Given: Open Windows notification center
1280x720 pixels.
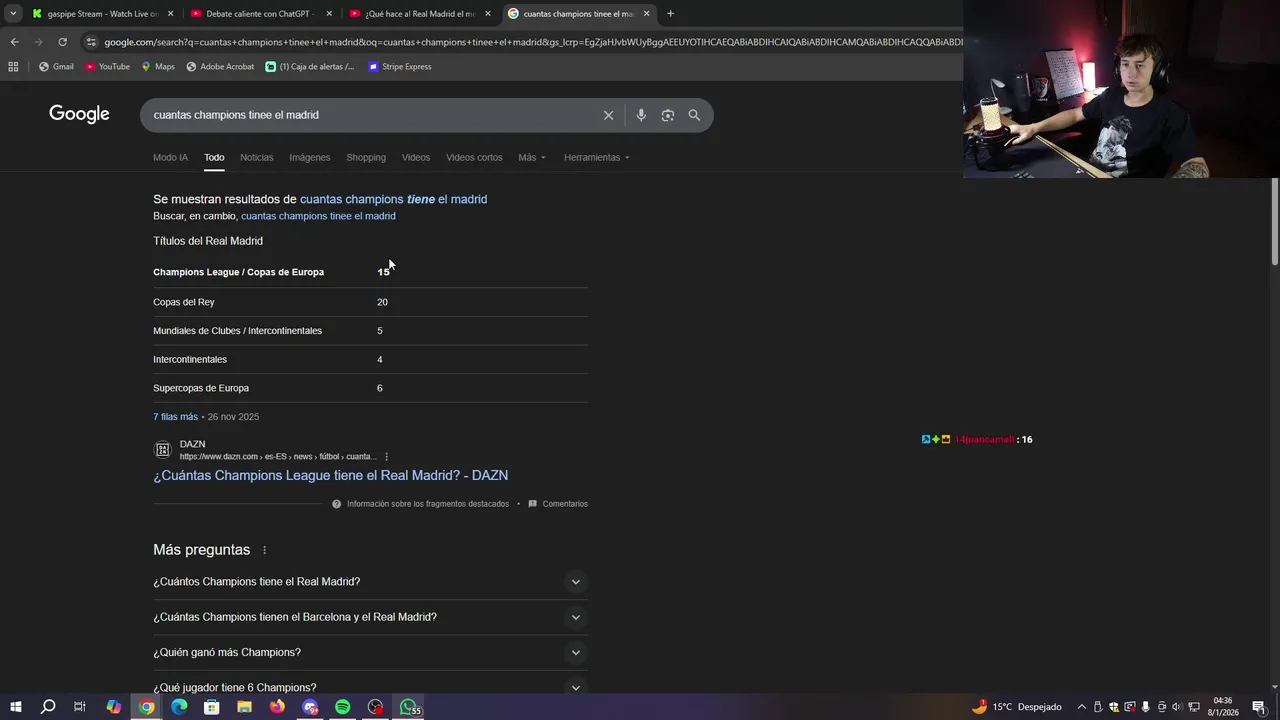Looking at the screenshot, I should point(1259,707).
